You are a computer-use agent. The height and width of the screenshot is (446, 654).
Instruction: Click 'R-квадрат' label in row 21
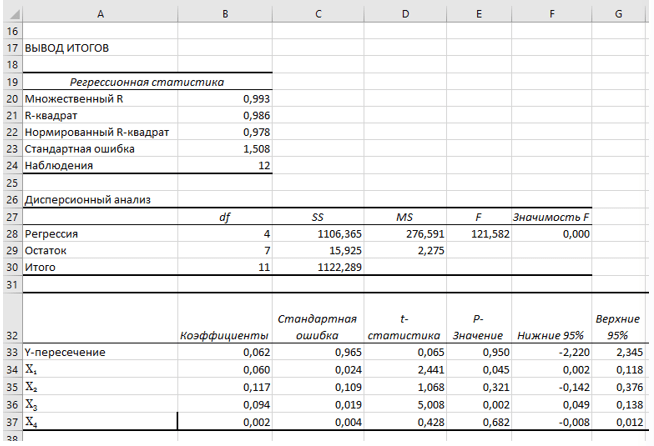[x=100, y=116]
